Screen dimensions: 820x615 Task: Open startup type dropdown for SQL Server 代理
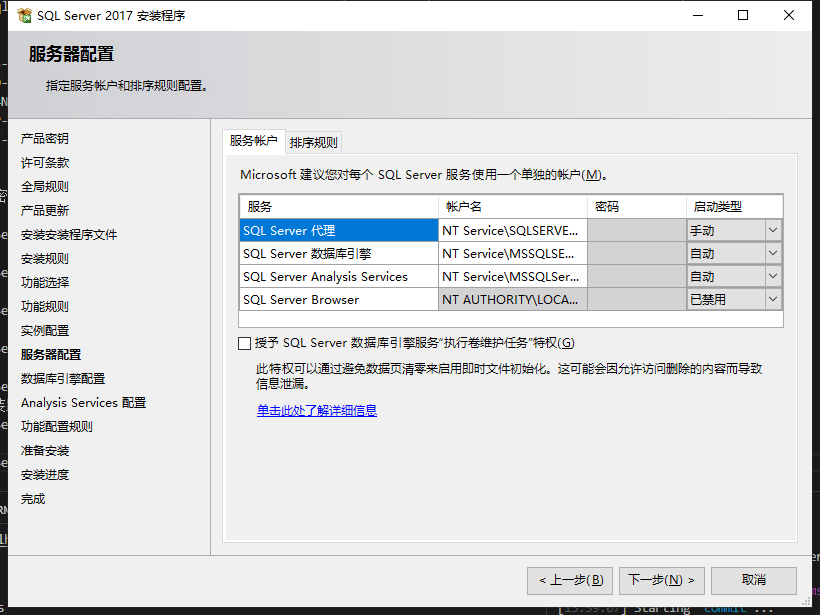[x=772, y=230]
